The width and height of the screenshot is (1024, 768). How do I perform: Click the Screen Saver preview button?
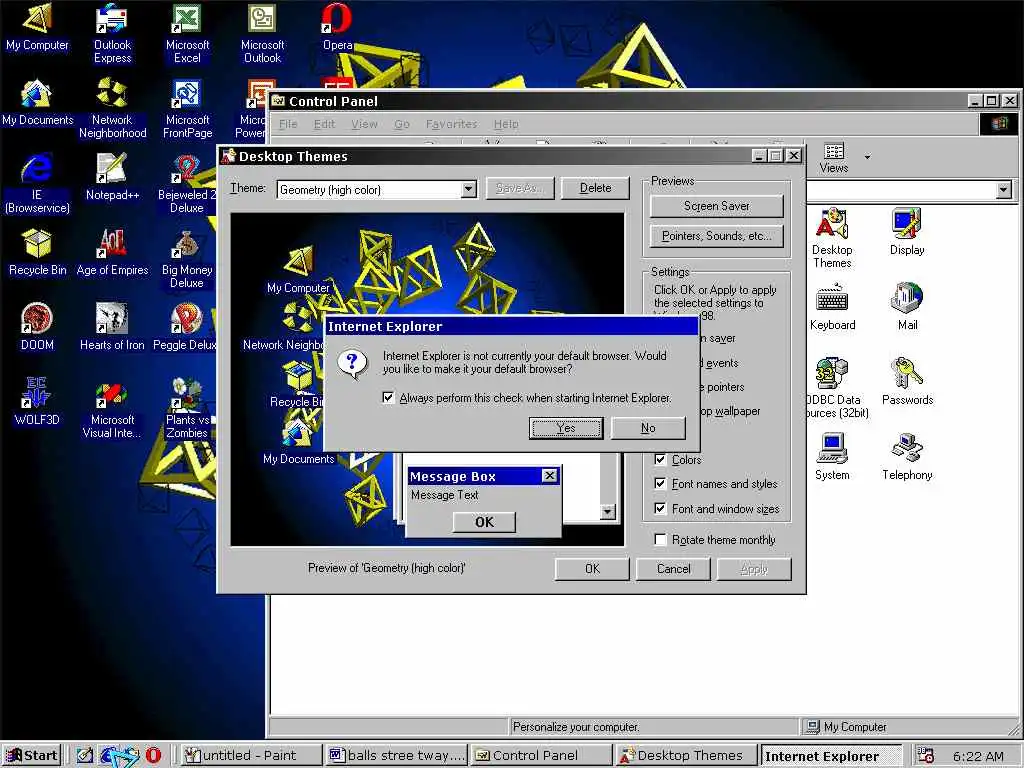[716, 206]
